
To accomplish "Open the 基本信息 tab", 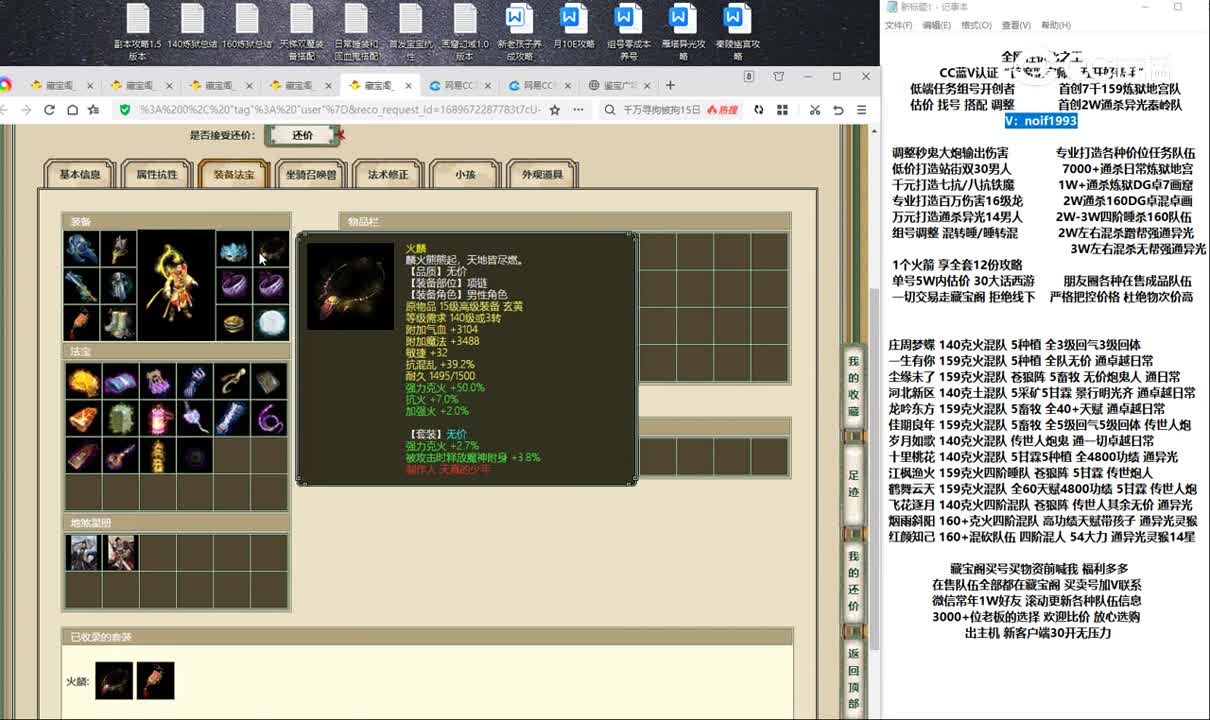I will [x=80, y=175].
